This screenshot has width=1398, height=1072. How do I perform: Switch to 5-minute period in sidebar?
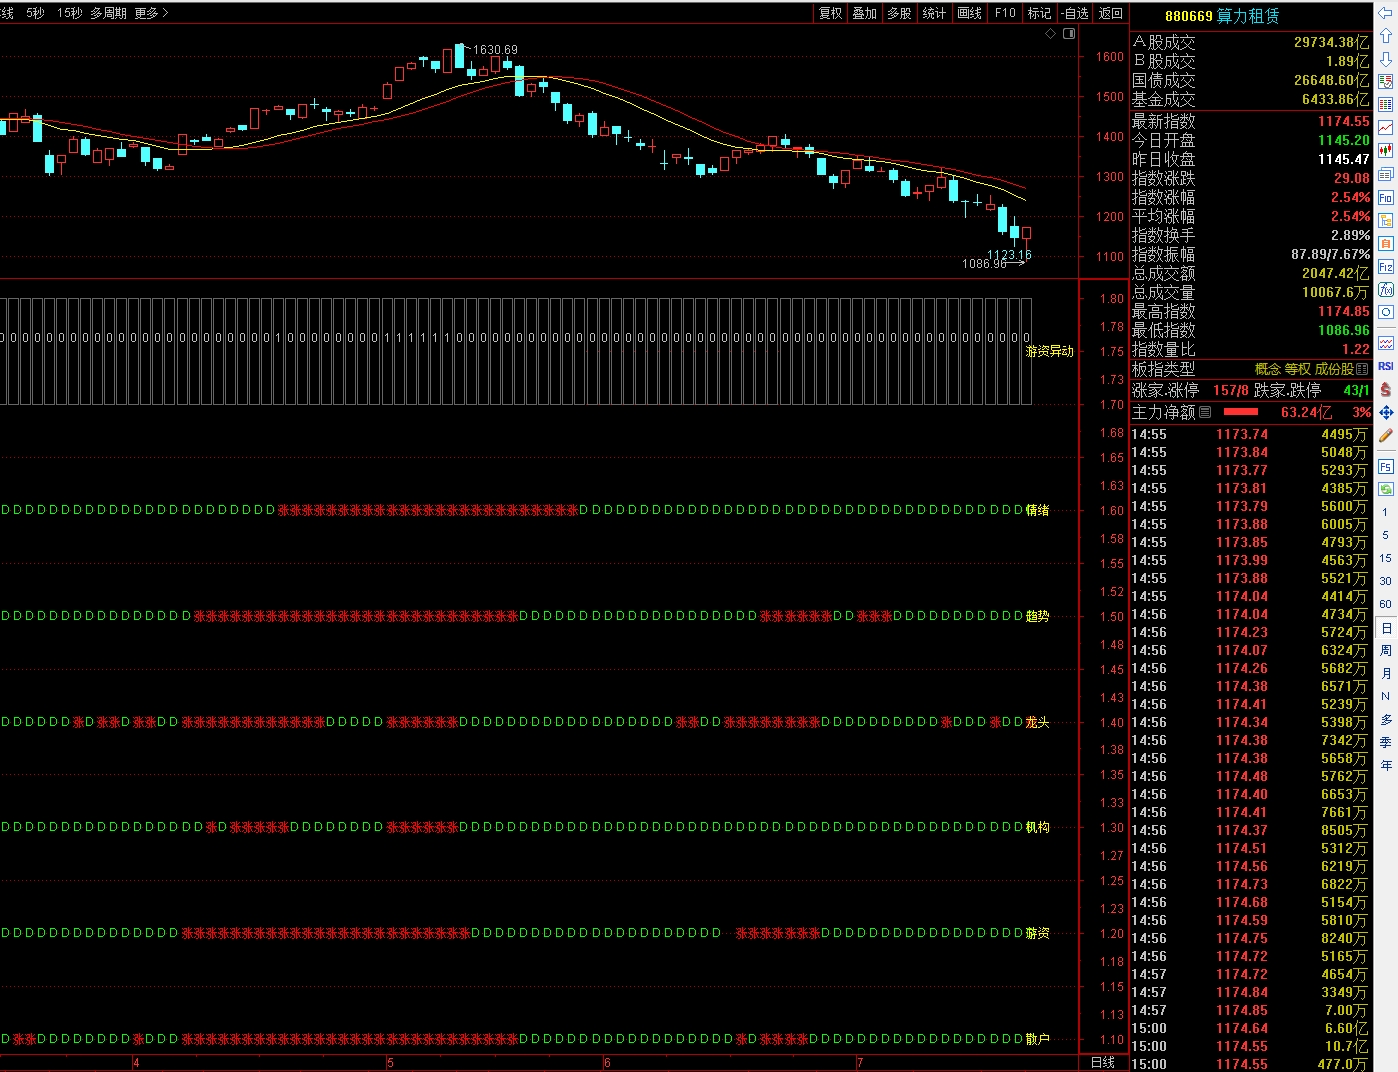point(1385,535)
